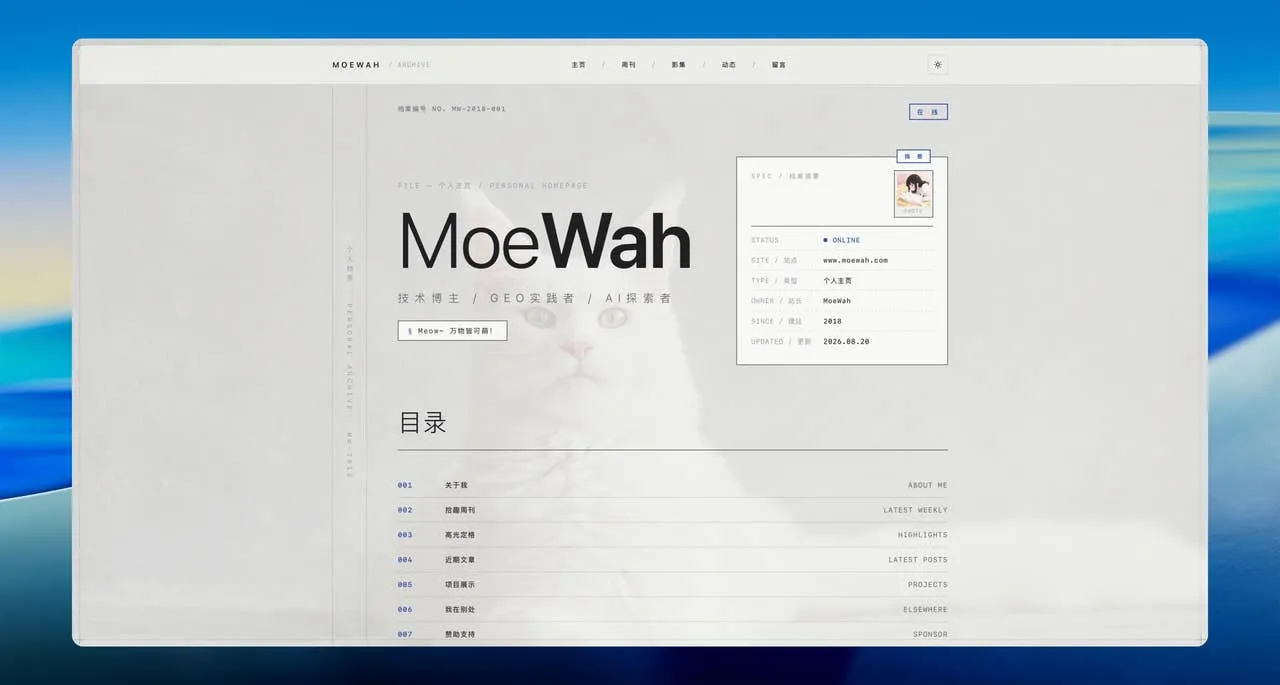Open the www.moewah.com site link
Viewport: 1280px width, 685px height.
coord(855,260)
